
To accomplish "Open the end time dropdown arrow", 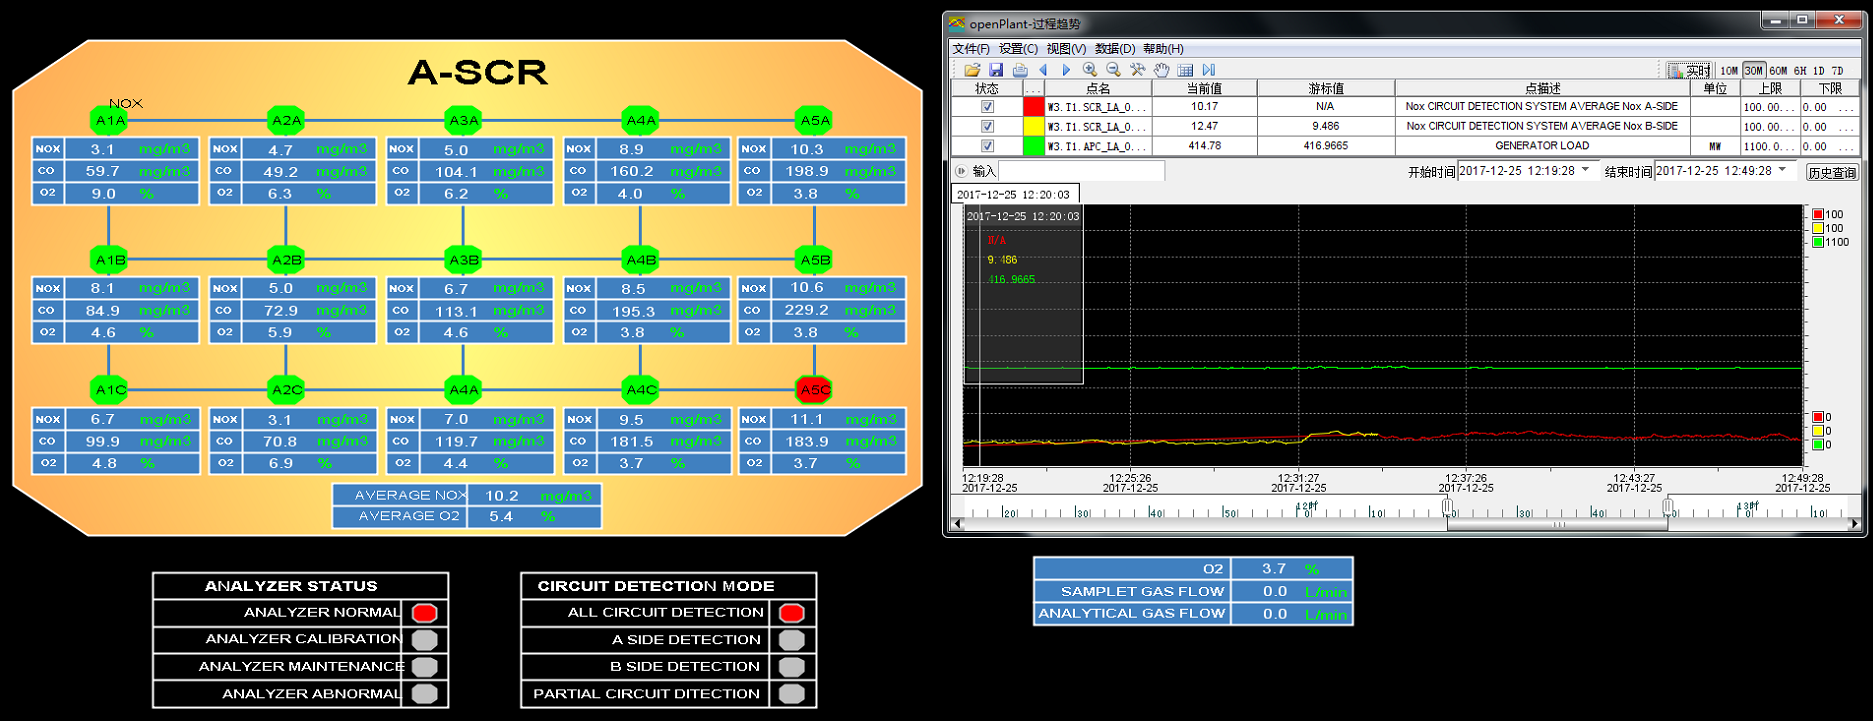I will (x=1782, y=171).
